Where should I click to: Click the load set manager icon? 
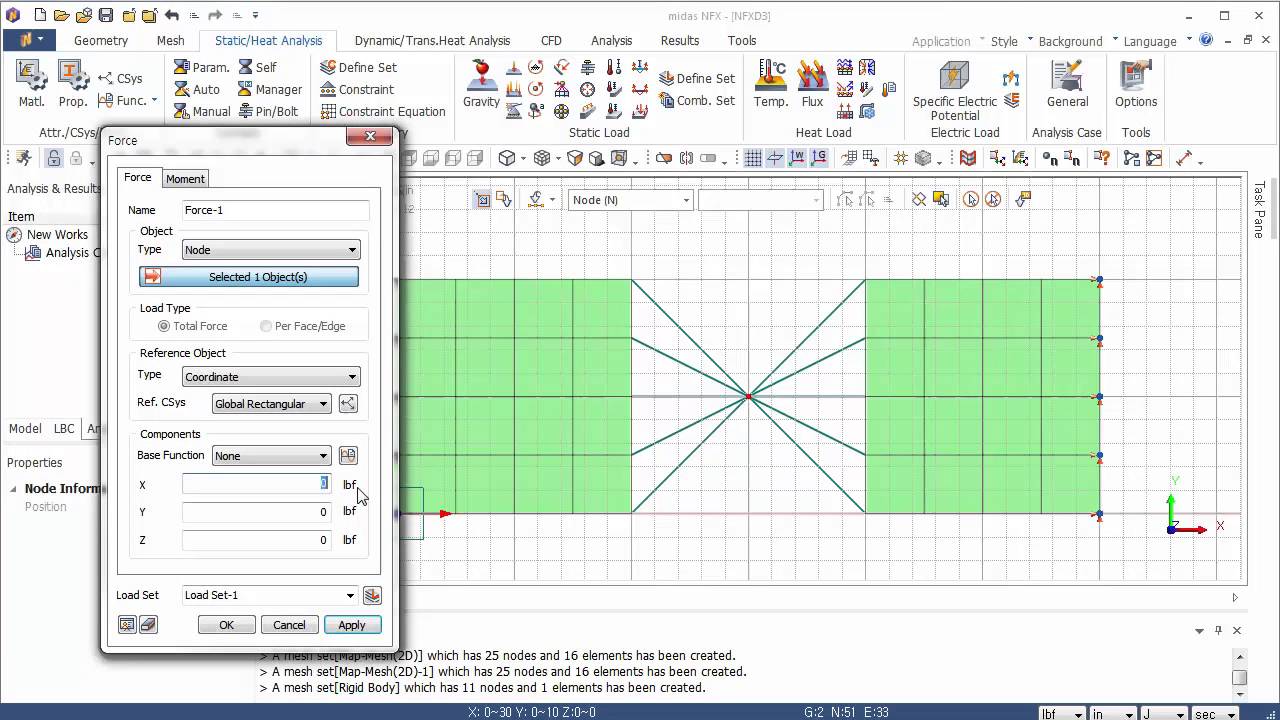tap(372, 595)
